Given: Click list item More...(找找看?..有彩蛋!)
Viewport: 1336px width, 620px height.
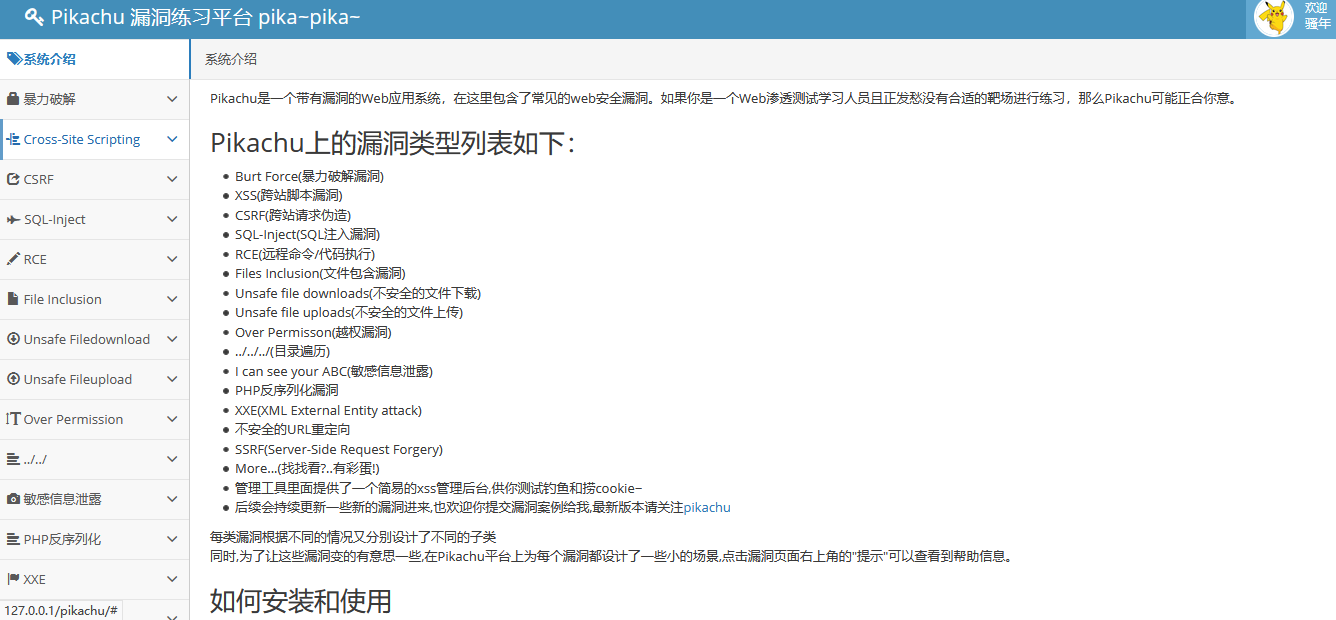Looking at the screenshot, I should [307, 468].
